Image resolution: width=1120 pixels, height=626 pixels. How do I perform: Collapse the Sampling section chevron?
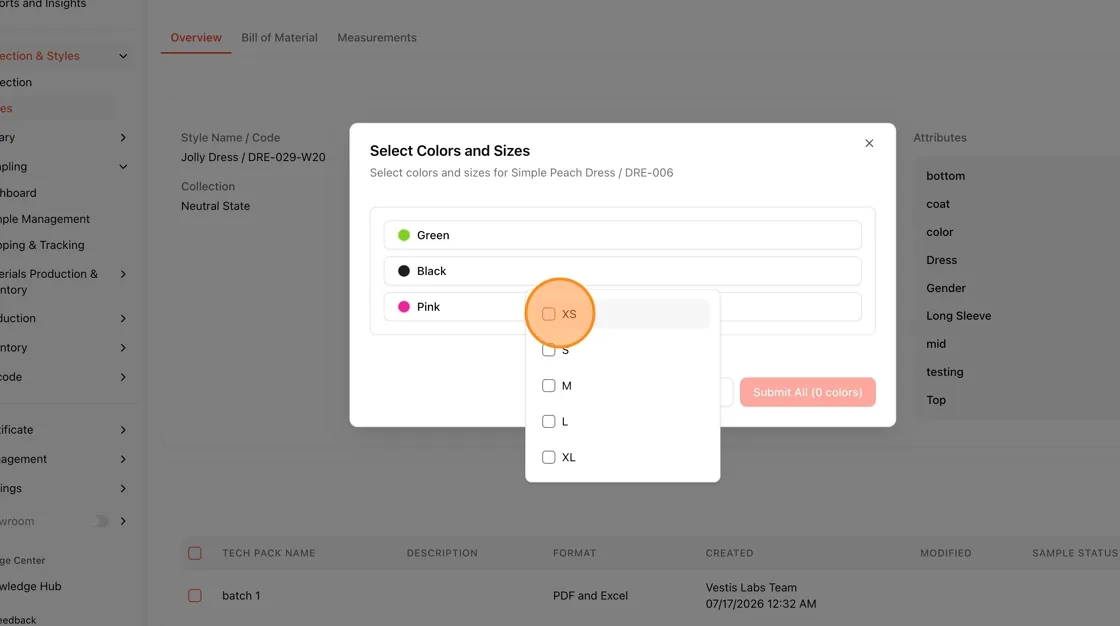point(123,167)
